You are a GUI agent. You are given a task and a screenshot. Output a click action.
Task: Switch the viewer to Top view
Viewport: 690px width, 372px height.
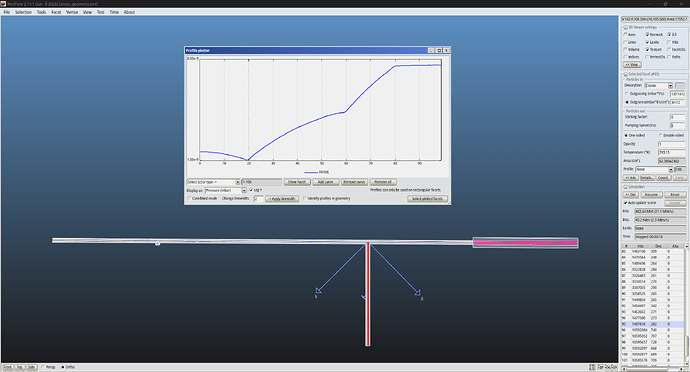pos(20,367)
